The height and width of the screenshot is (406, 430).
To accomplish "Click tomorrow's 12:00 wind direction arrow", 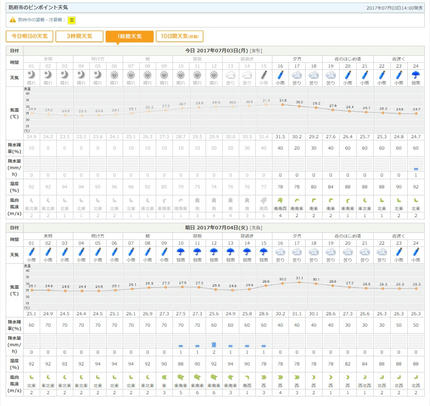I will pos(214,377).
